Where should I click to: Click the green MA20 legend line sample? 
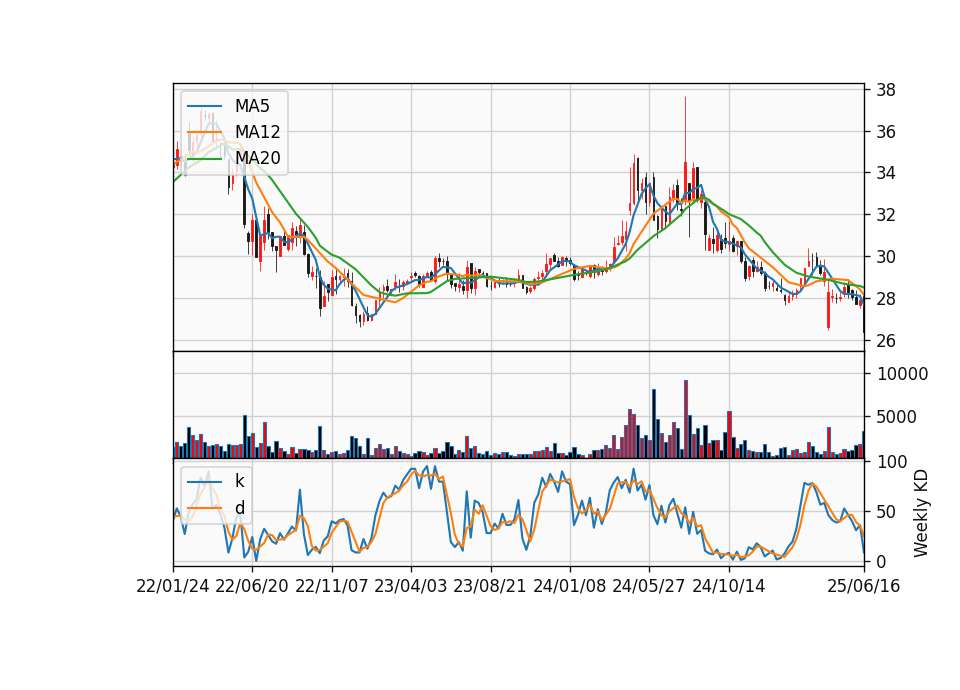[204, 159]
